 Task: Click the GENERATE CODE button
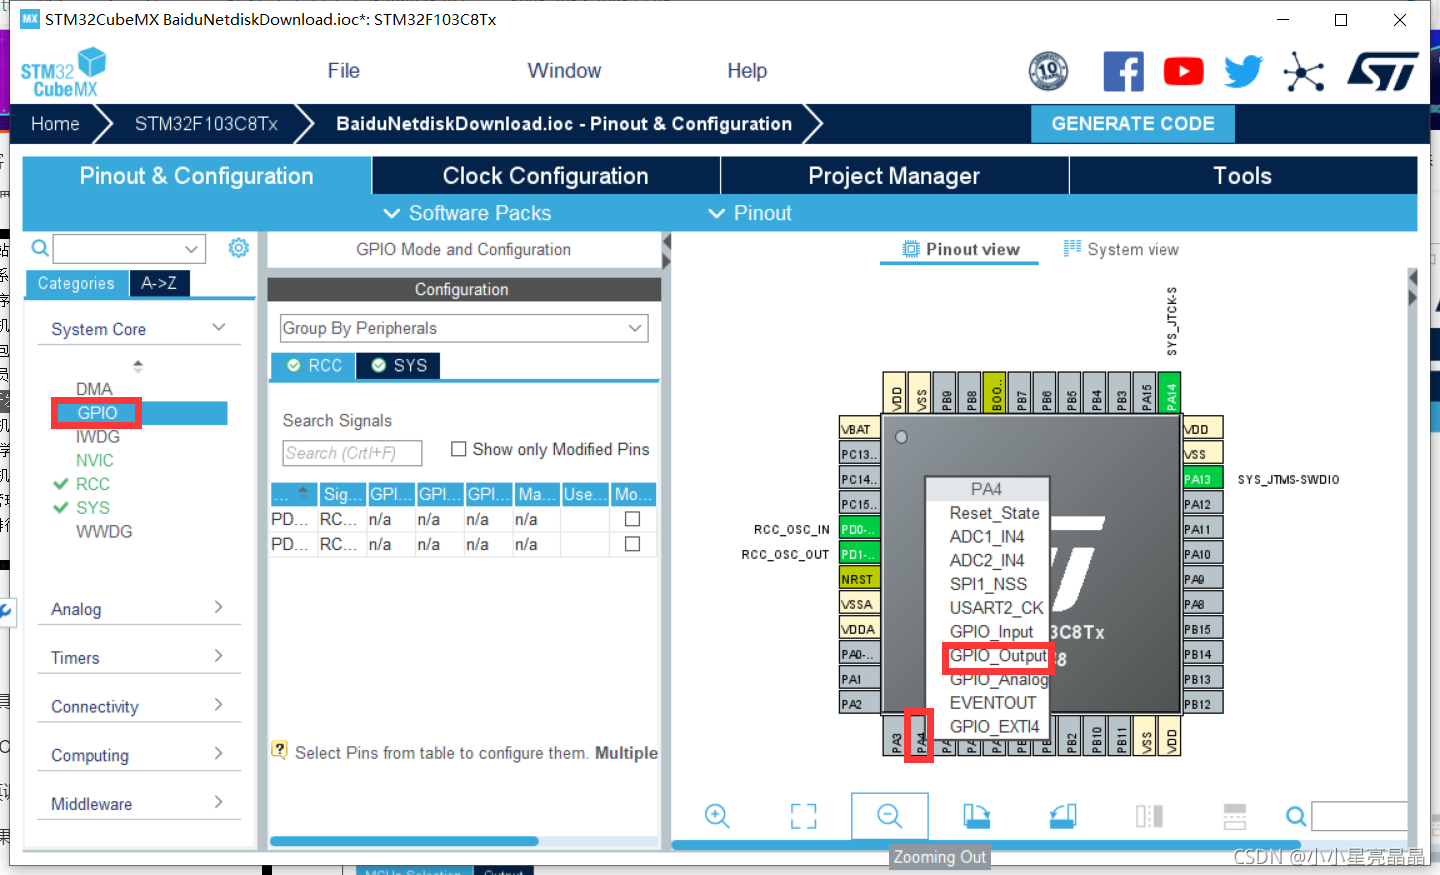tap(1133, 124)
